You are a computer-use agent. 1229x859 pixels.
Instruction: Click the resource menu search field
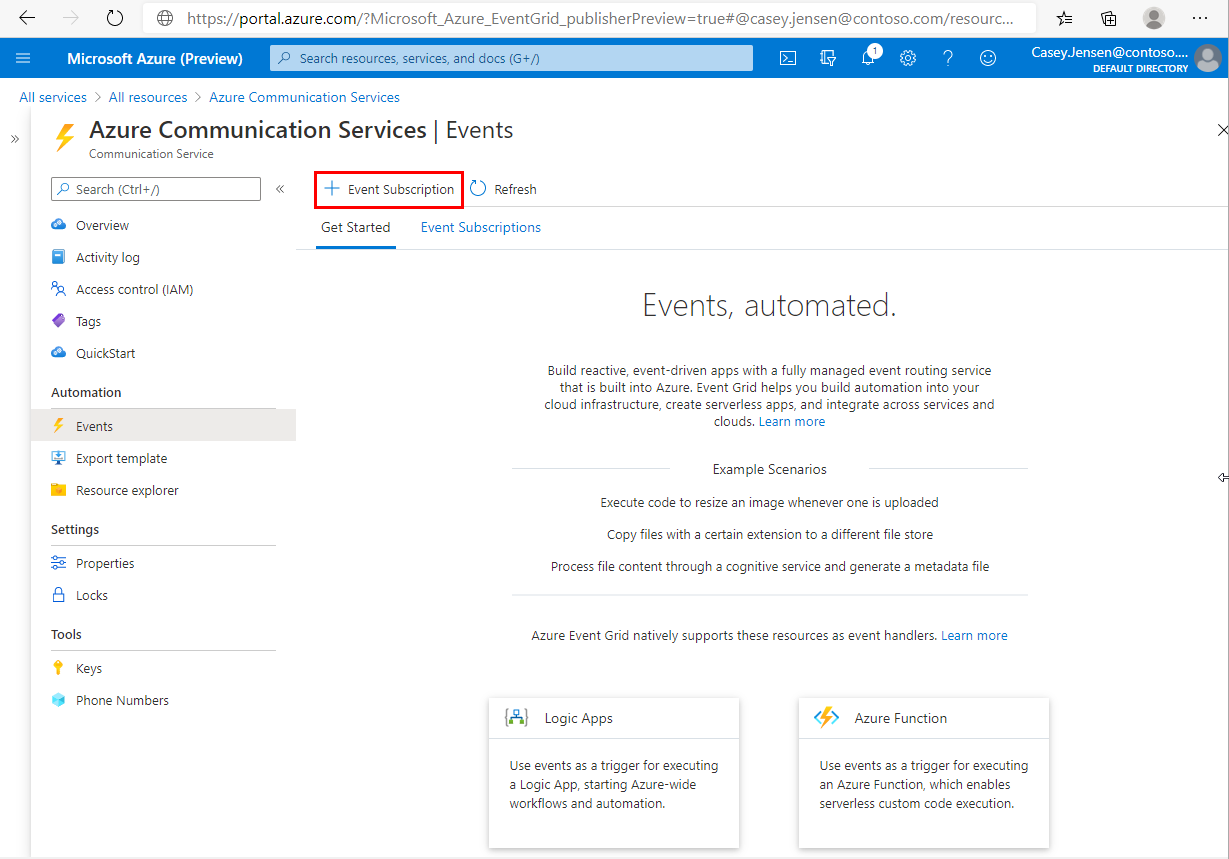click(x=155, y=188)
